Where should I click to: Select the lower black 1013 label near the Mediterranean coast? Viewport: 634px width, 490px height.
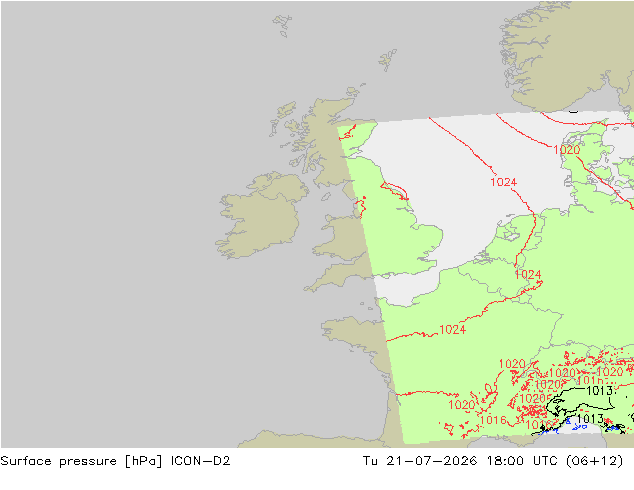[590, 418]
